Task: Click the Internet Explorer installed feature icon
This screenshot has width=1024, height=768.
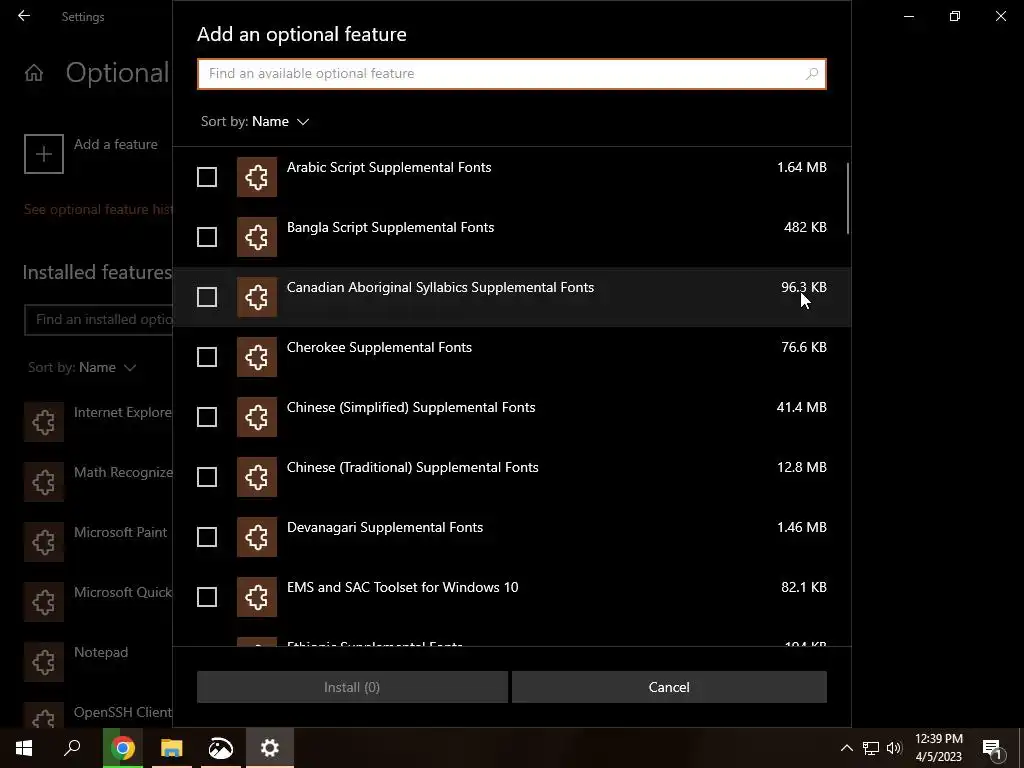Action: [x=44, y=423]
